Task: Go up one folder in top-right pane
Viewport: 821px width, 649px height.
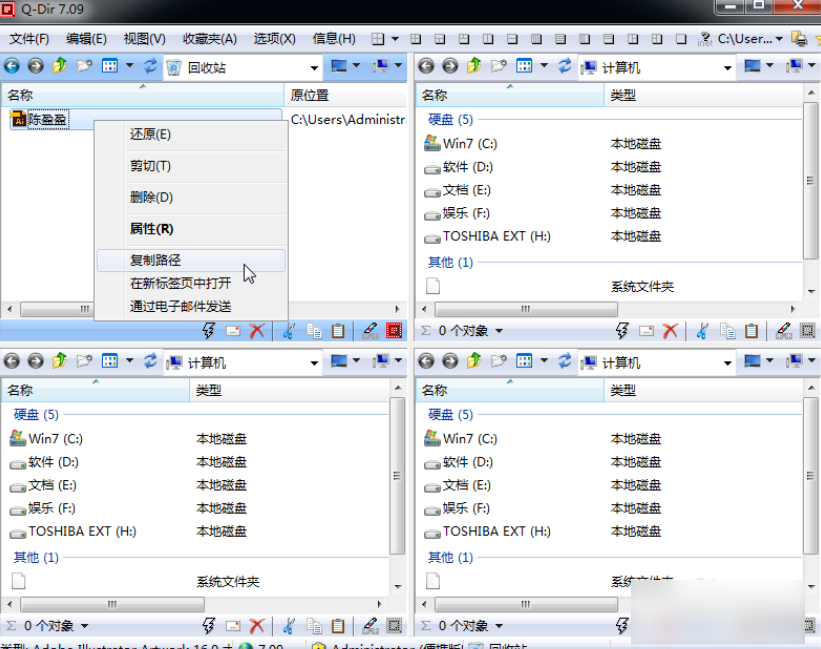Action: pos(474,66)
